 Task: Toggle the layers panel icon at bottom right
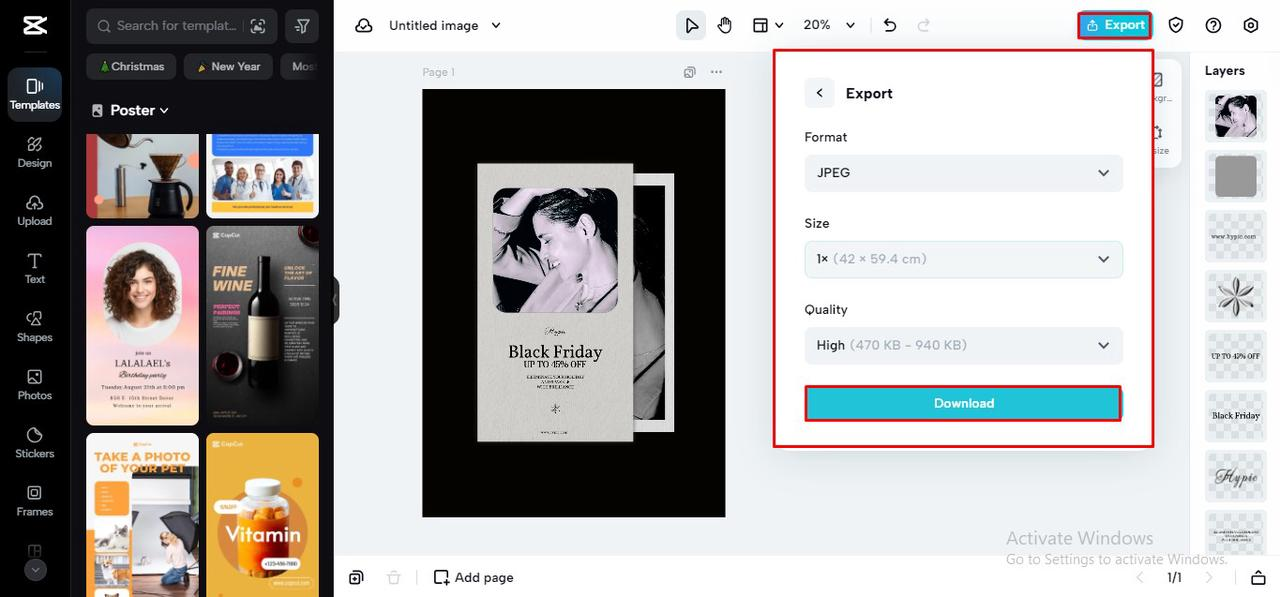click(1258, 578)
